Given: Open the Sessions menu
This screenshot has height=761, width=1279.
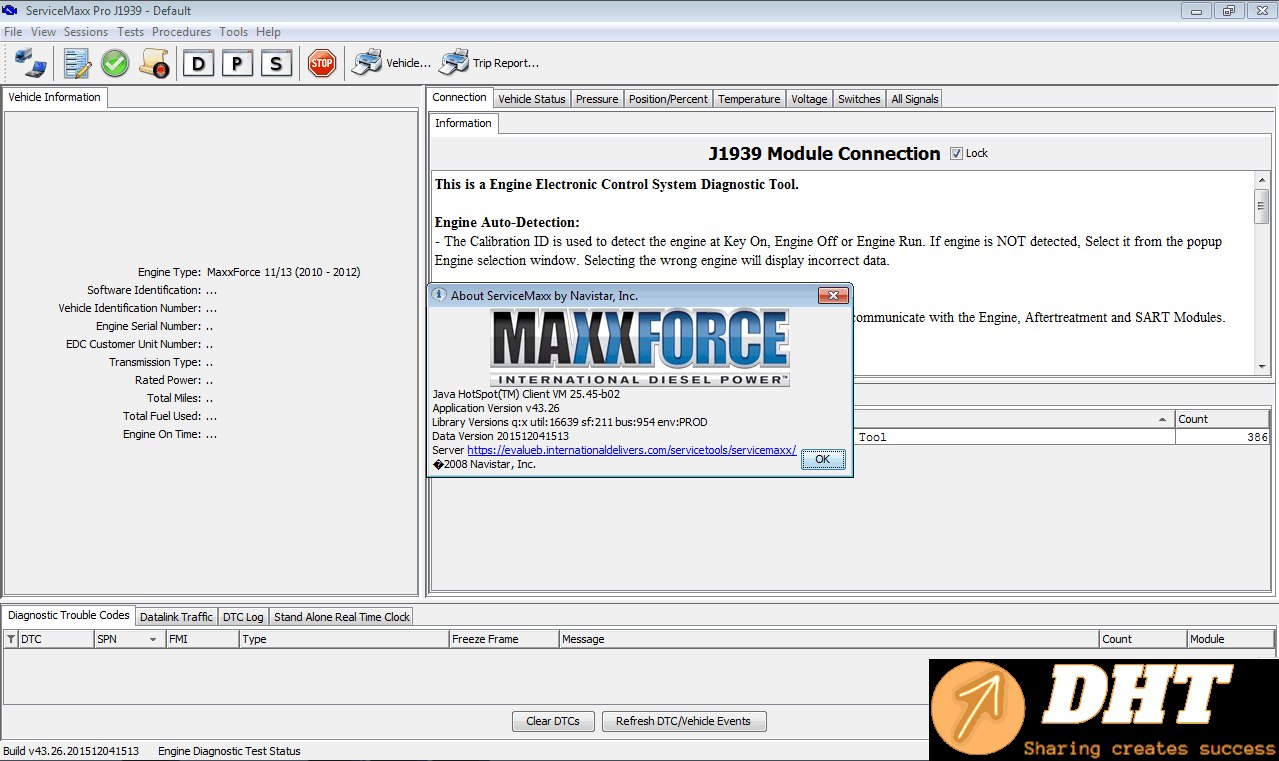Looking at the screenshot, I should pyautogui.click(x=86, y=32).
